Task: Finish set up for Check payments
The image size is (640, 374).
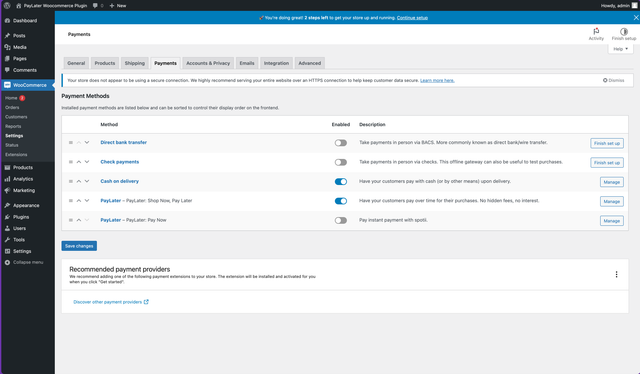Action: pos(607,163)
